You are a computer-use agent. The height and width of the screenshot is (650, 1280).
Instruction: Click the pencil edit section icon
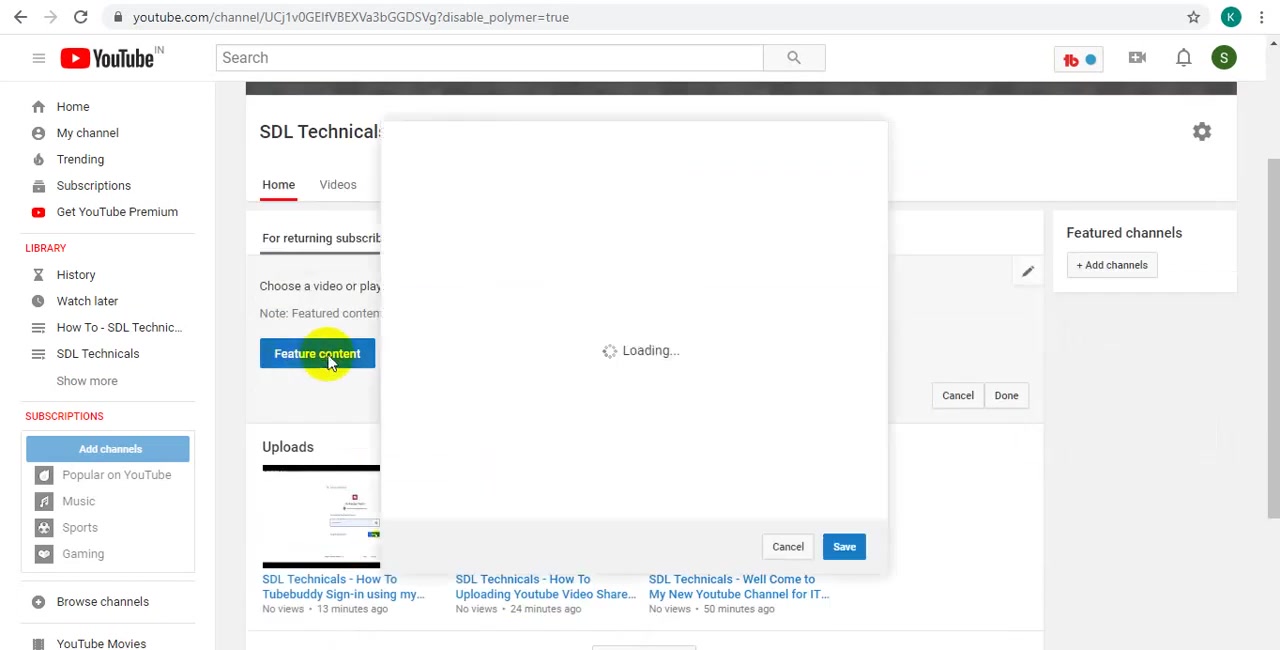click(x=1027, y=271)
